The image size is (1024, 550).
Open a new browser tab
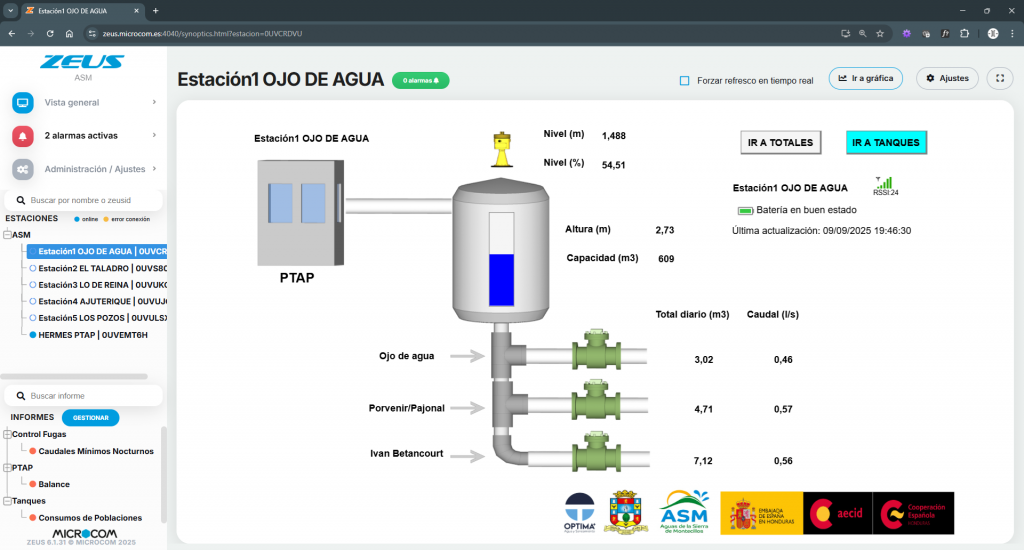pos(155,10)
